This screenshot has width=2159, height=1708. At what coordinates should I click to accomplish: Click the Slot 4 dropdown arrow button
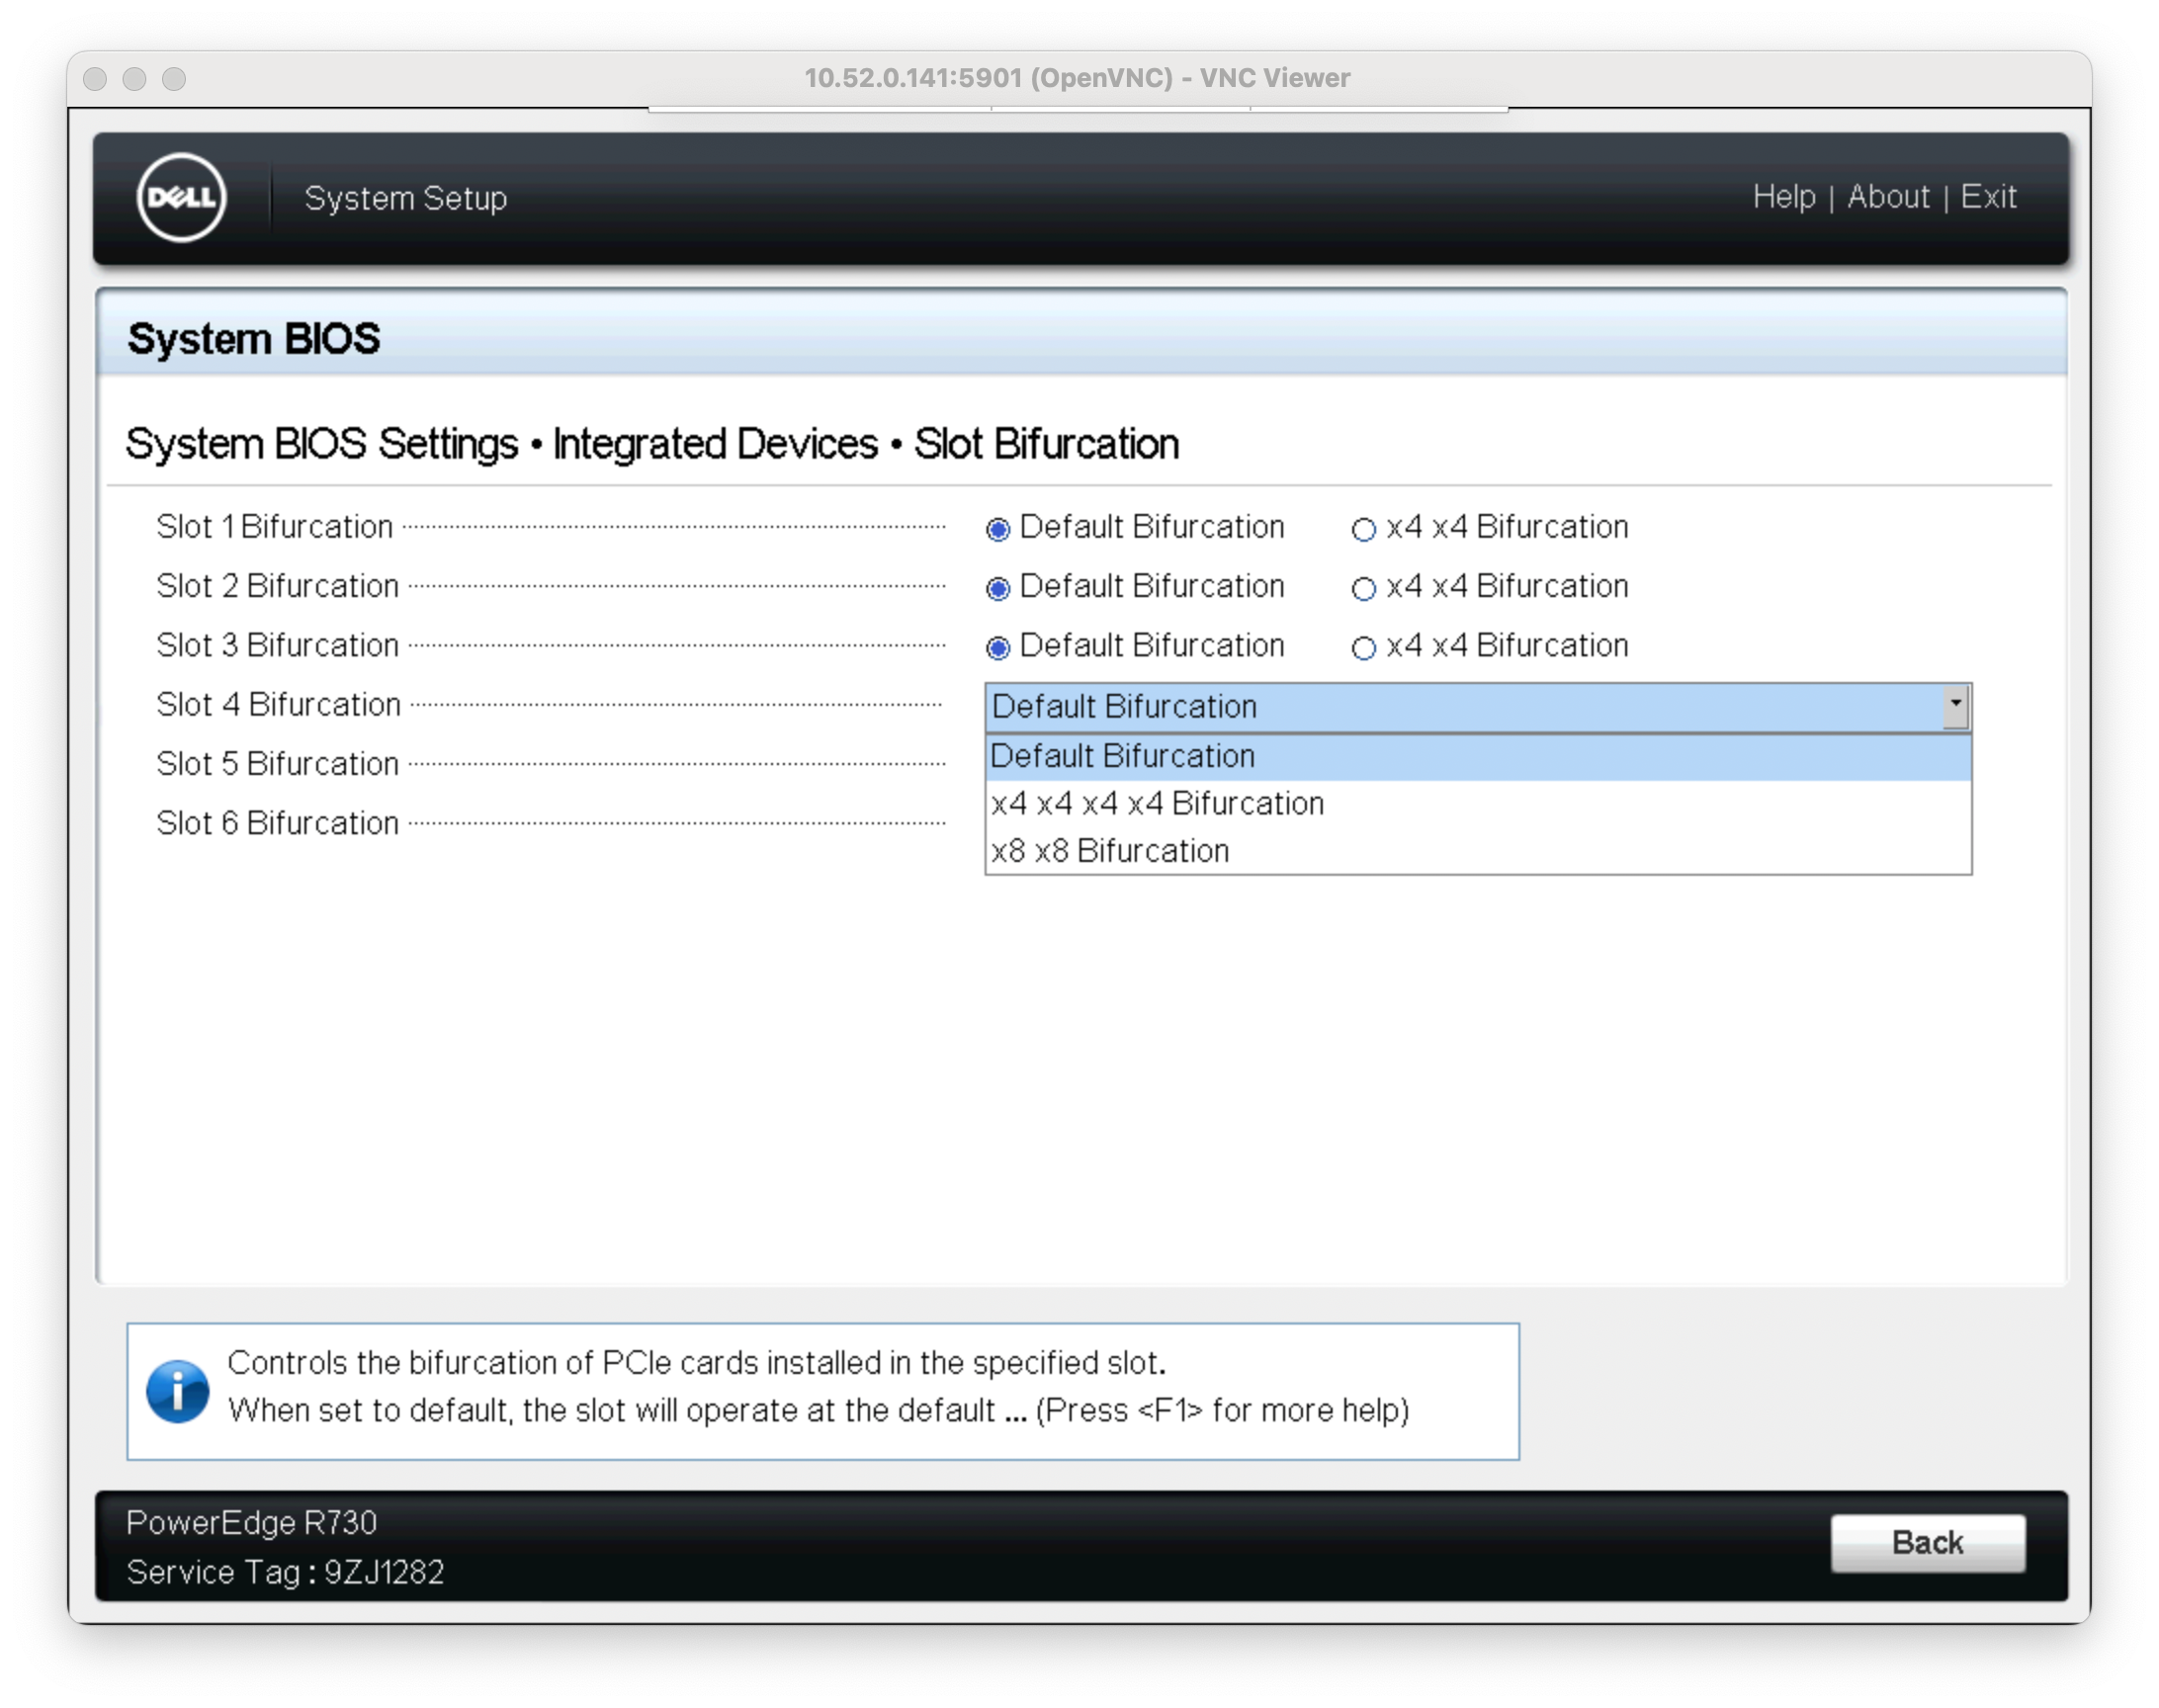click(1954, 706)
